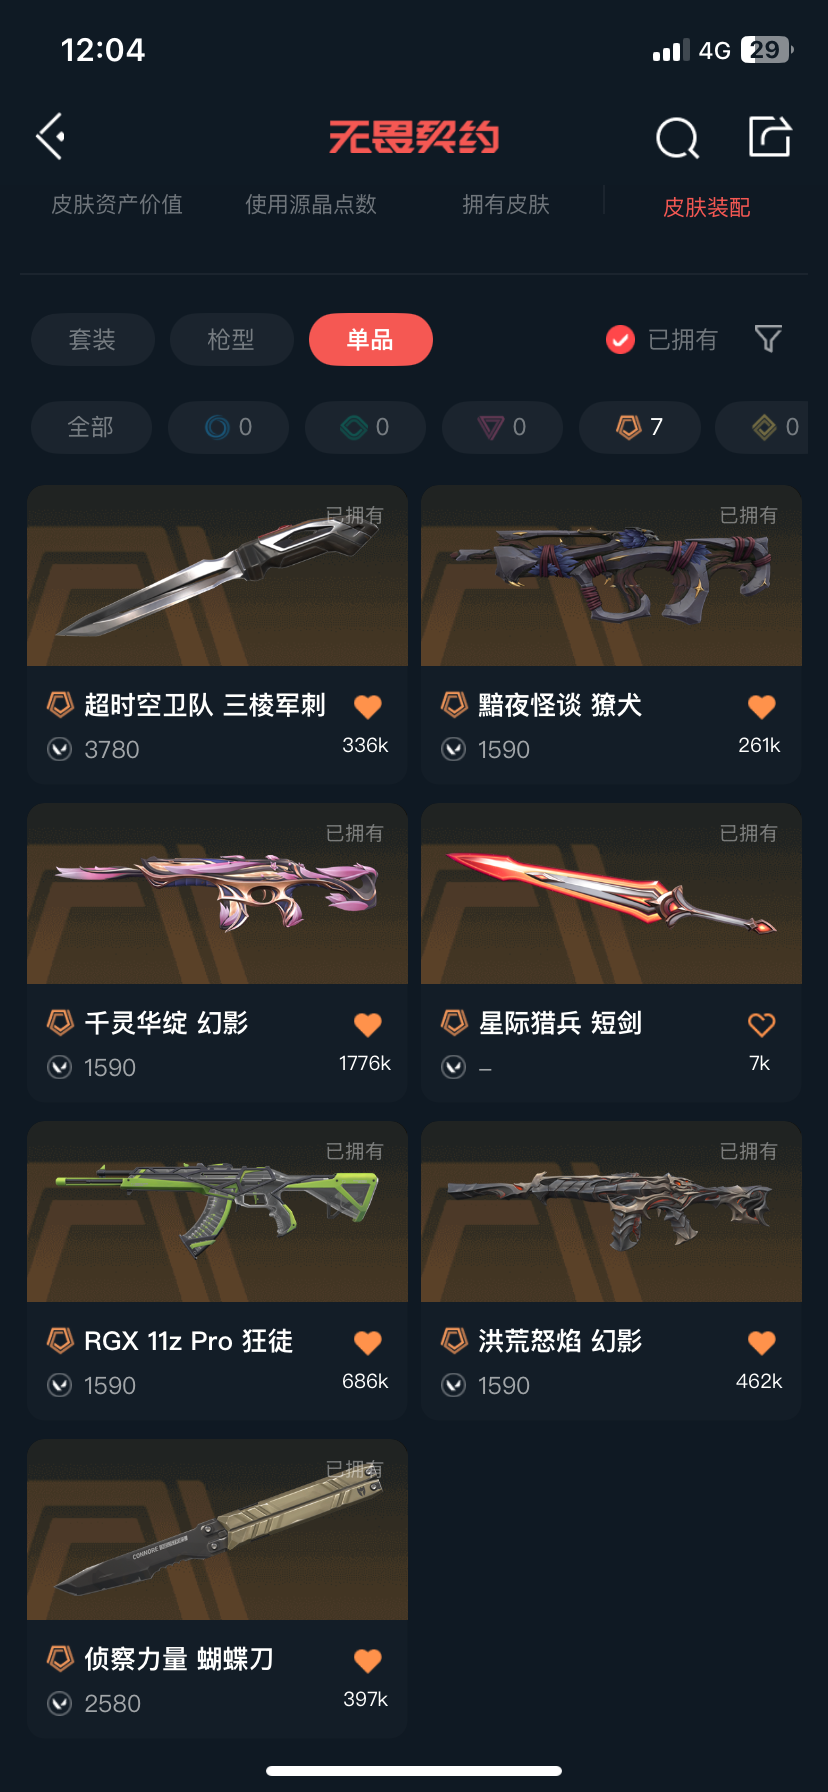Toggle heart on RGX 11z Pro 狂徒
The height and width of the screenshot is (1792, 828).
coord(368,1343)
